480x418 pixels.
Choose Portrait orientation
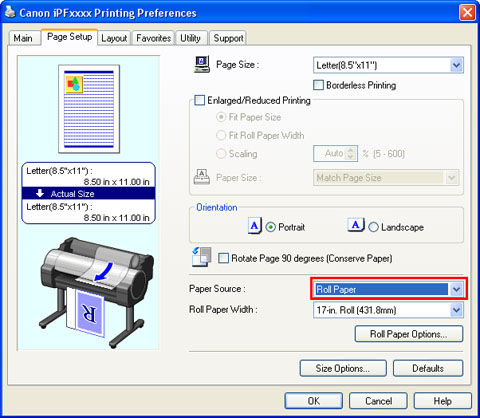coord(270,227)
